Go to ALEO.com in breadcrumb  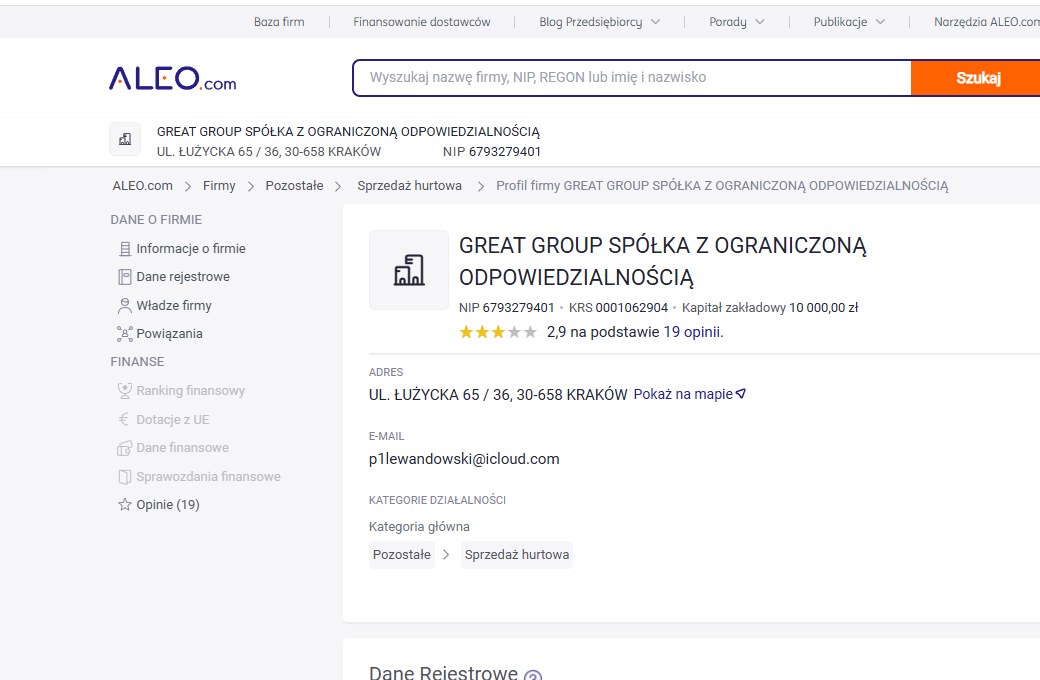(x=143, y=186)
